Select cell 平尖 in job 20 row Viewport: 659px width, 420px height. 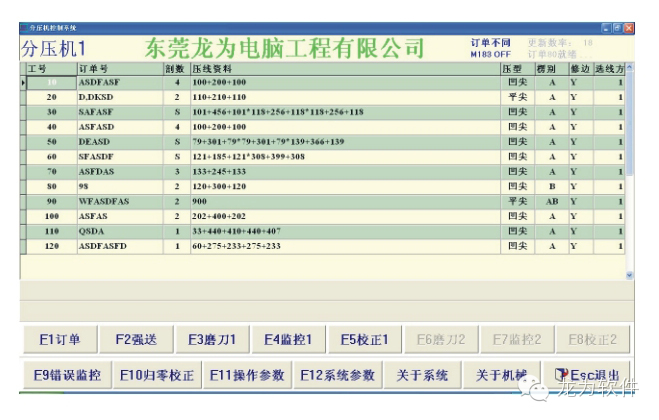(x=517, y=97)
